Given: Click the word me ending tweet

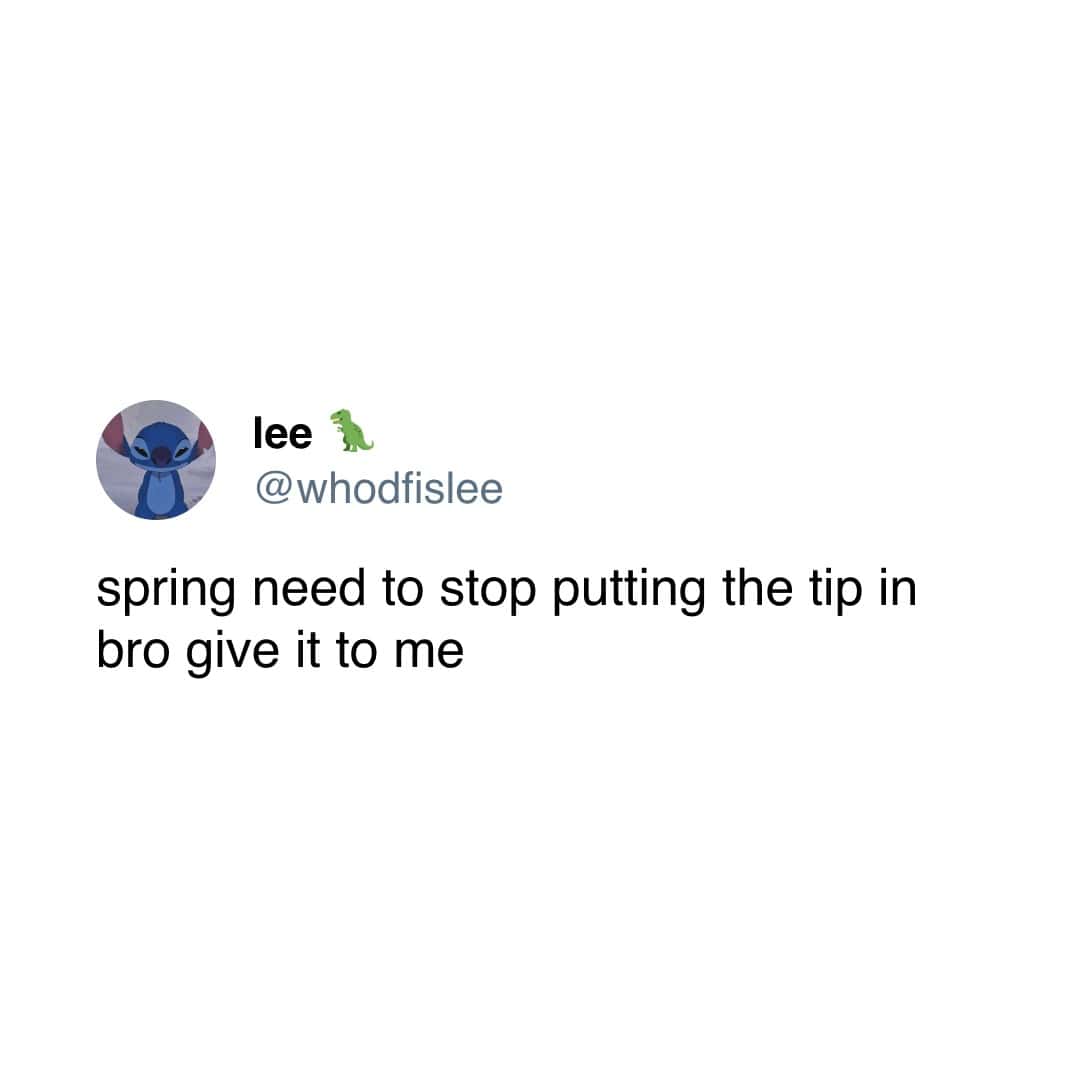Looking at the screenshot, I should coord(429,654).
